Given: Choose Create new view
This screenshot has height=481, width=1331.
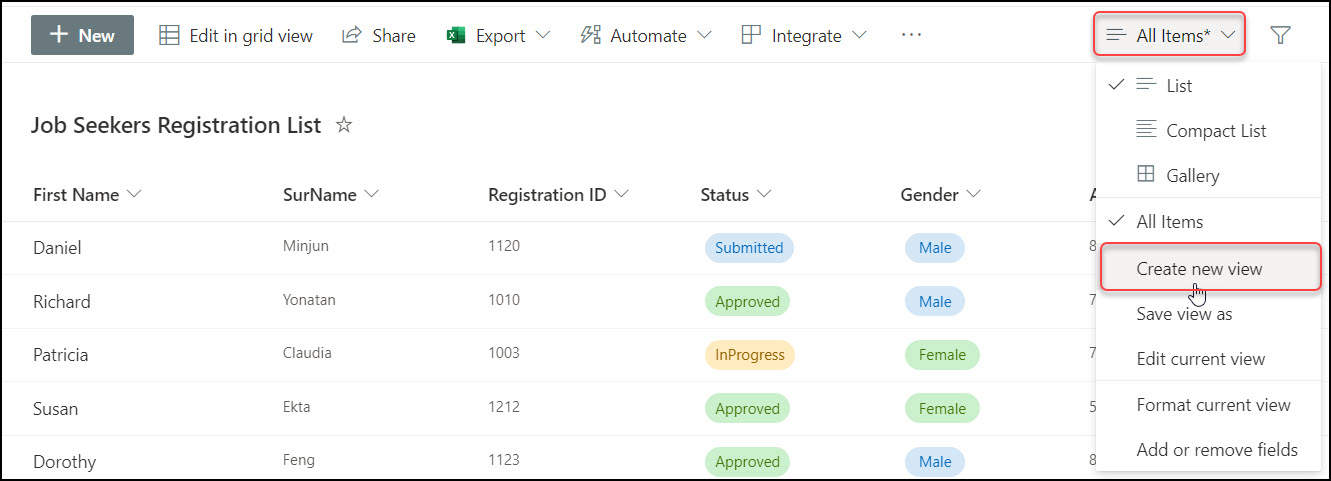Looking at the screenshot, I should [x=1211, y=268].
